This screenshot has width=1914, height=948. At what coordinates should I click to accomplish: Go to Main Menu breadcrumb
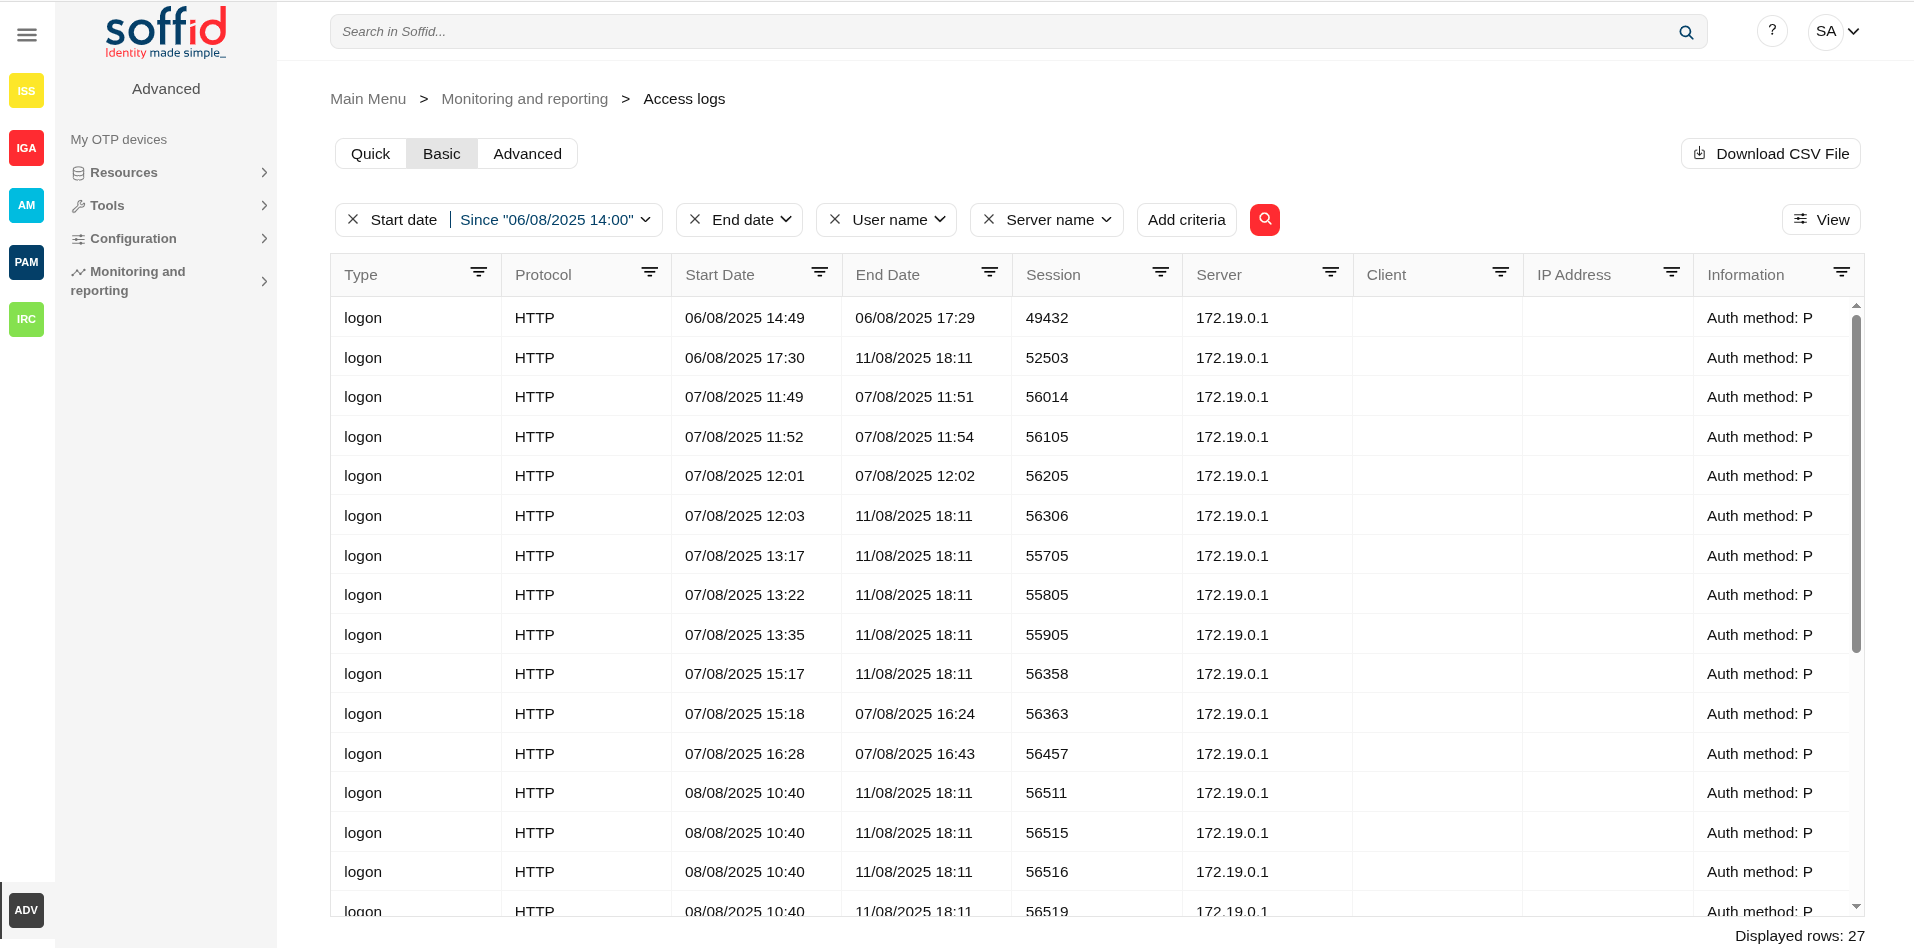pyautogui.click(x=368, y=99)
